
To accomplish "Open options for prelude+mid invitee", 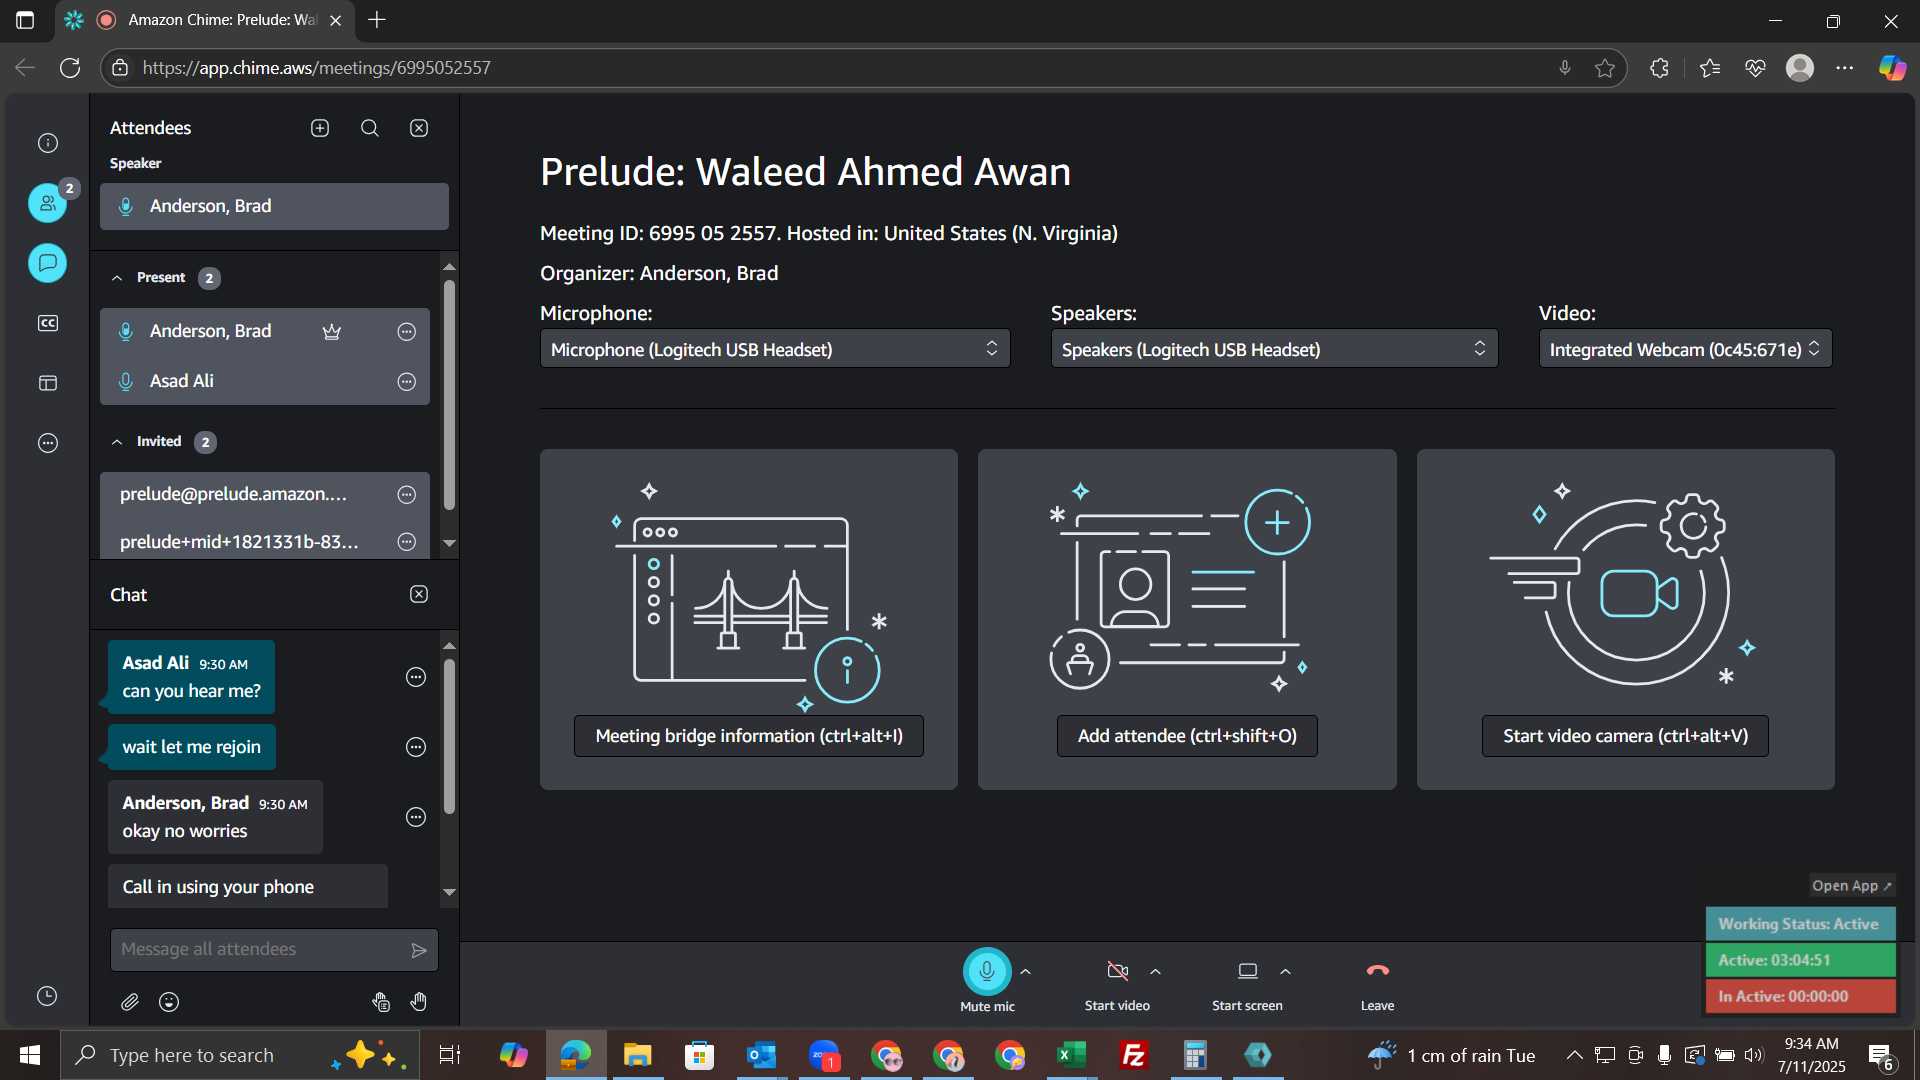I will click(x=407, y=542).
